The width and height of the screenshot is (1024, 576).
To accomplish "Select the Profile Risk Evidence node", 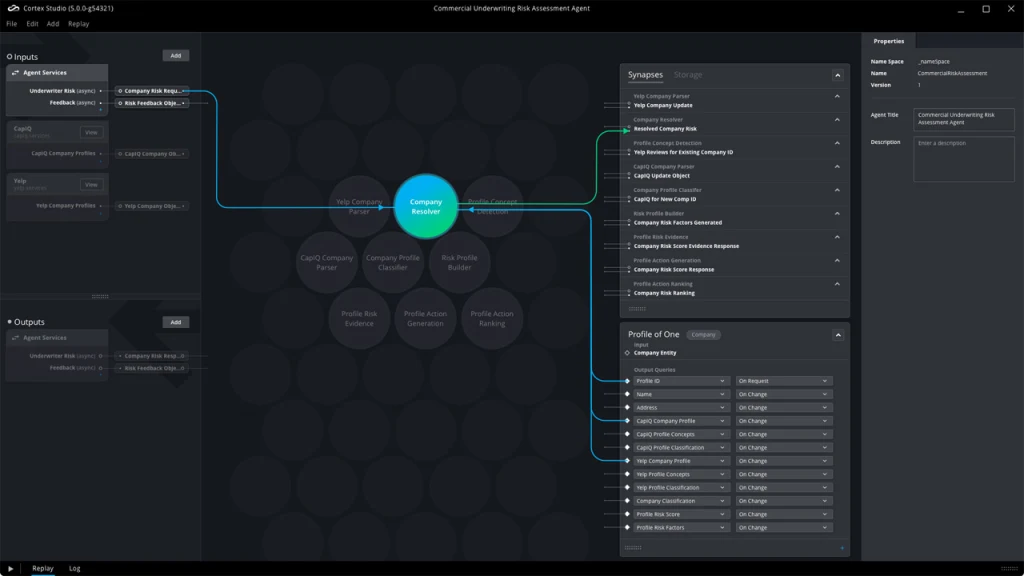I will (x=360, y=317).
